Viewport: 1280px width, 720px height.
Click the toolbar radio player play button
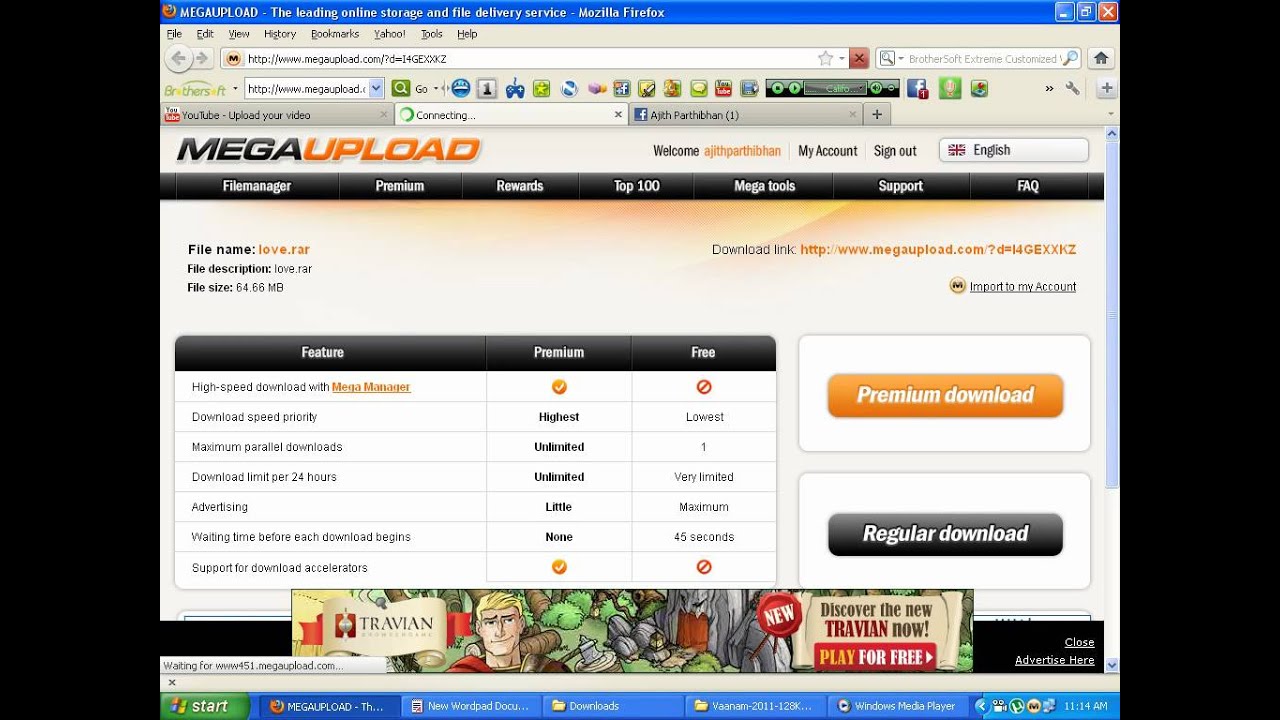click(x=794, y=88)
